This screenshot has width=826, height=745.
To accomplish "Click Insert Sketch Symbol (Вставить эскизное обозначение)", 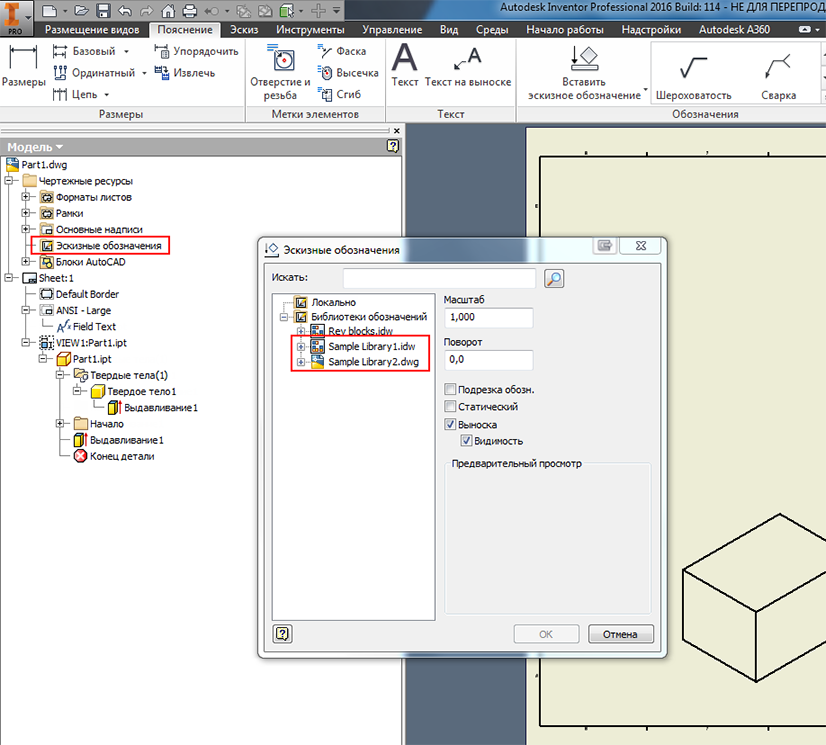I will coord(584,73).
